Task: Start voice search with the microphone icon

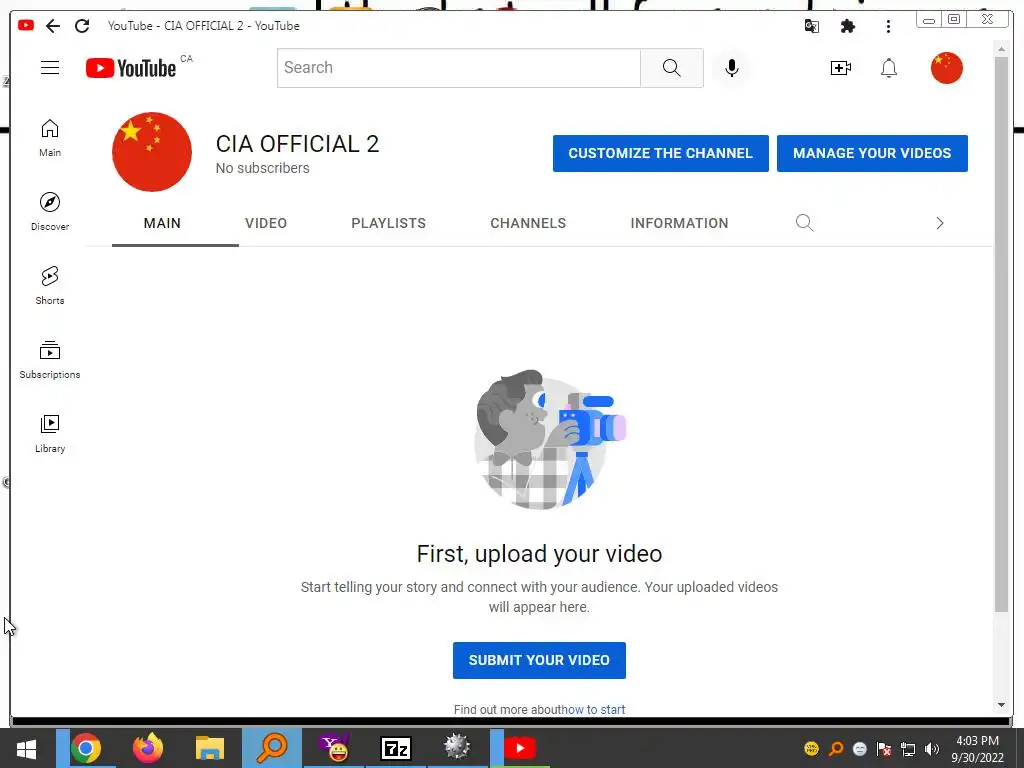Action: point(732,68)
